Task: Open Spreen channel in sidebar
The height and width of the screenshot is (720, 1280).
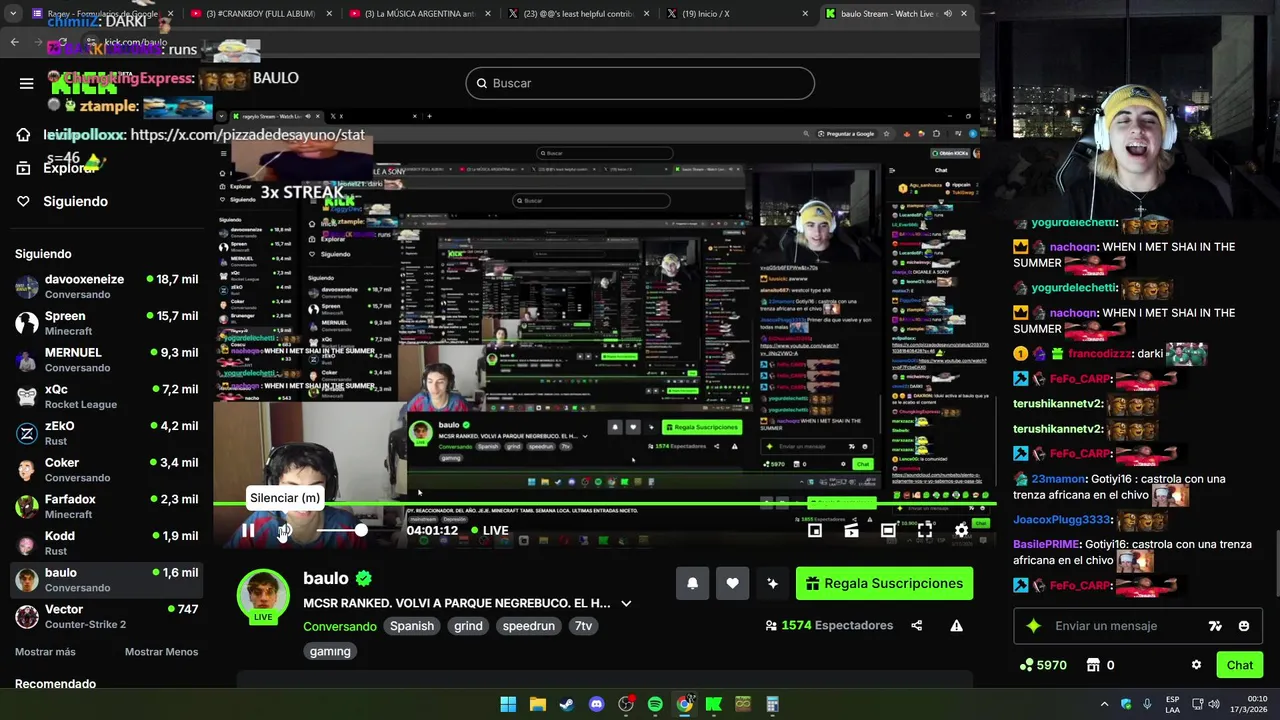Action: click(106, 323)
